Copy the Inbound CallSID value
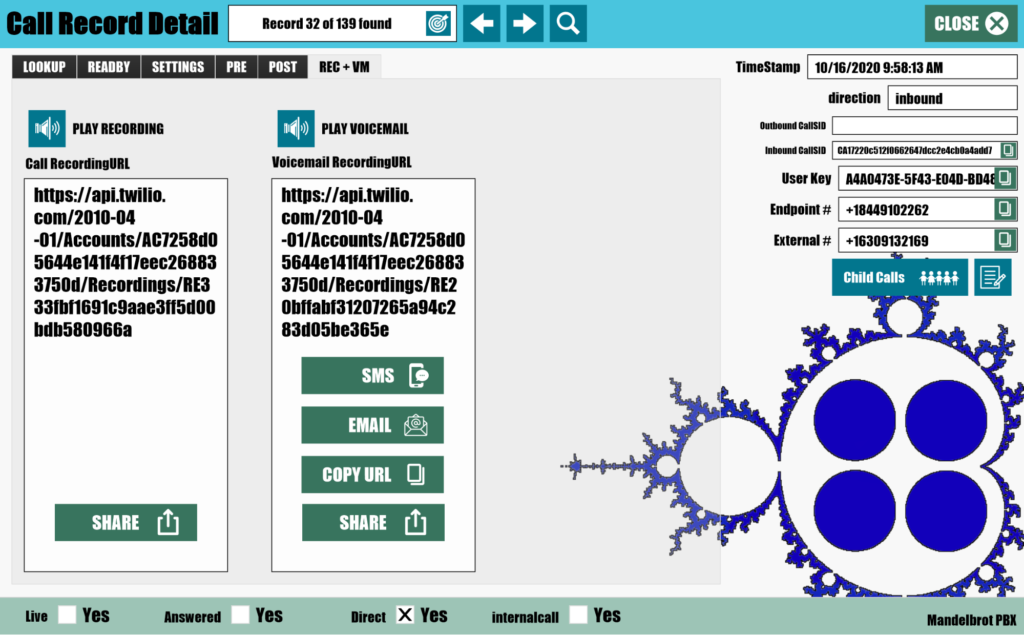 coord(1008,150)
